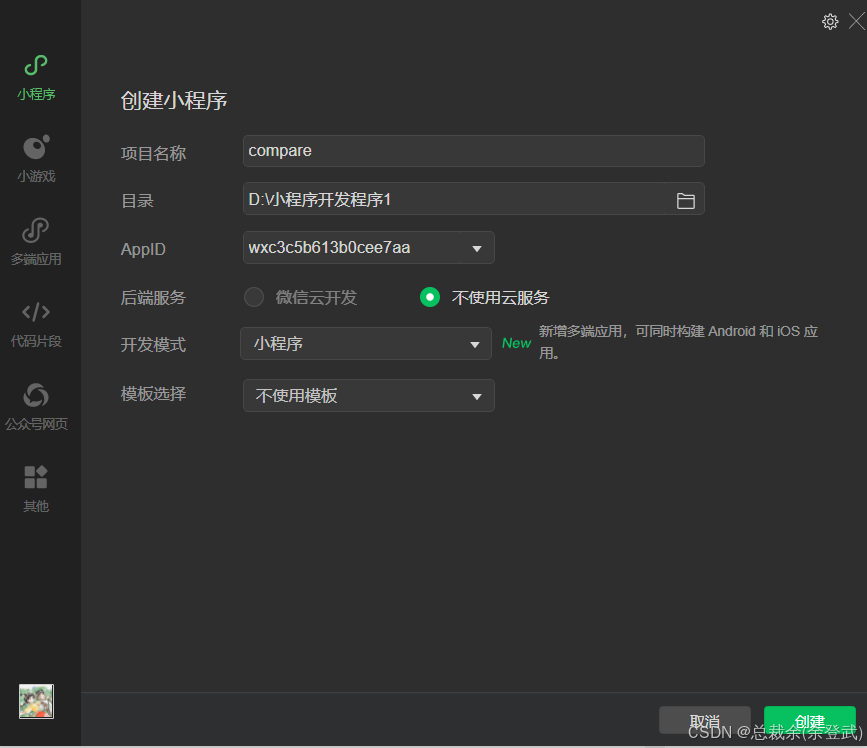Open the 开发模式 dropdown

[366, 344]
